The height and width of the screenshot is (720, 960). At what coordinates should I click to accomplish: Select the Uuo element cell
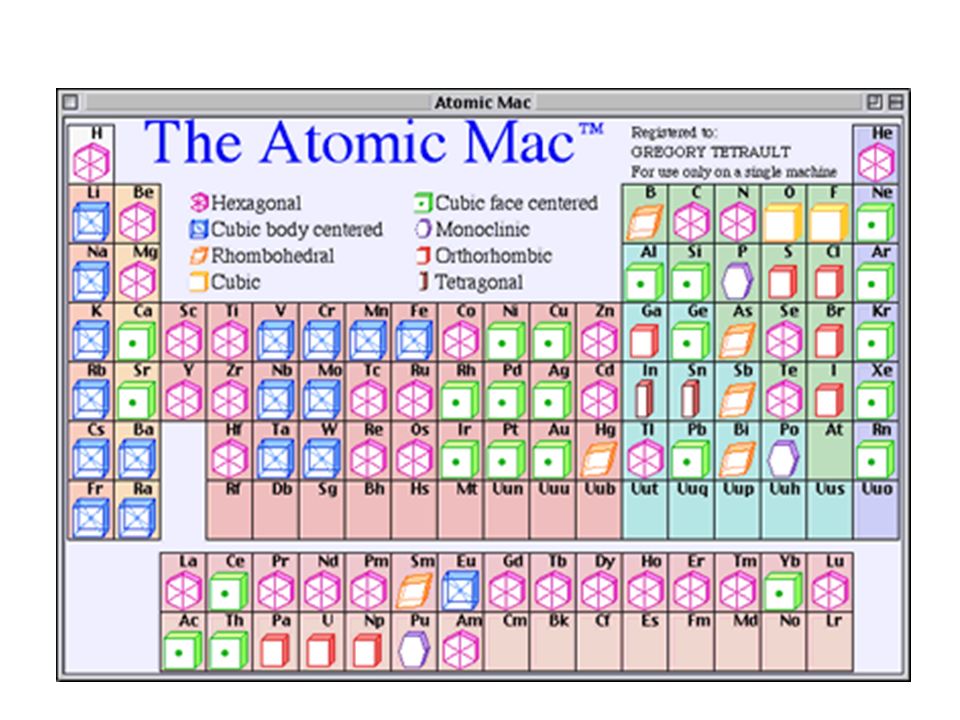tap(876, 511)
